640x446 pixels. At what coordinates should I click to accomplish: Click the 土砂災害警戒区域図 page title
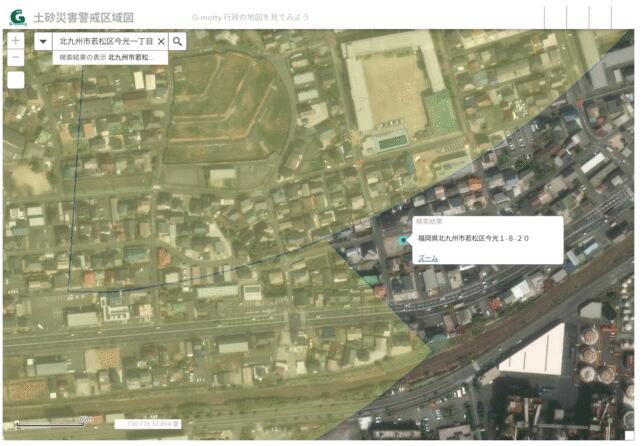[83, 18]
